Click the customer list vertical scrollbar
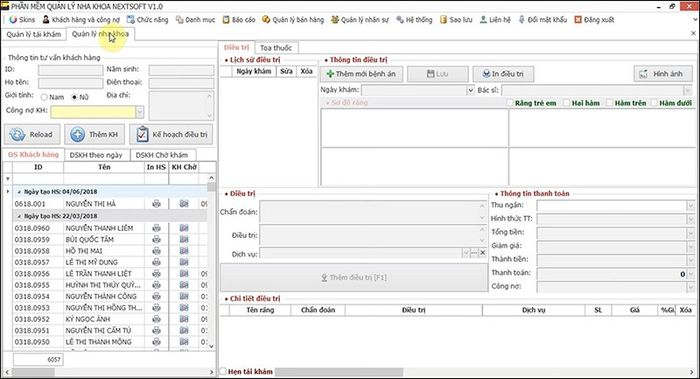Screen dimensions: 700x379 pos(212,263)
